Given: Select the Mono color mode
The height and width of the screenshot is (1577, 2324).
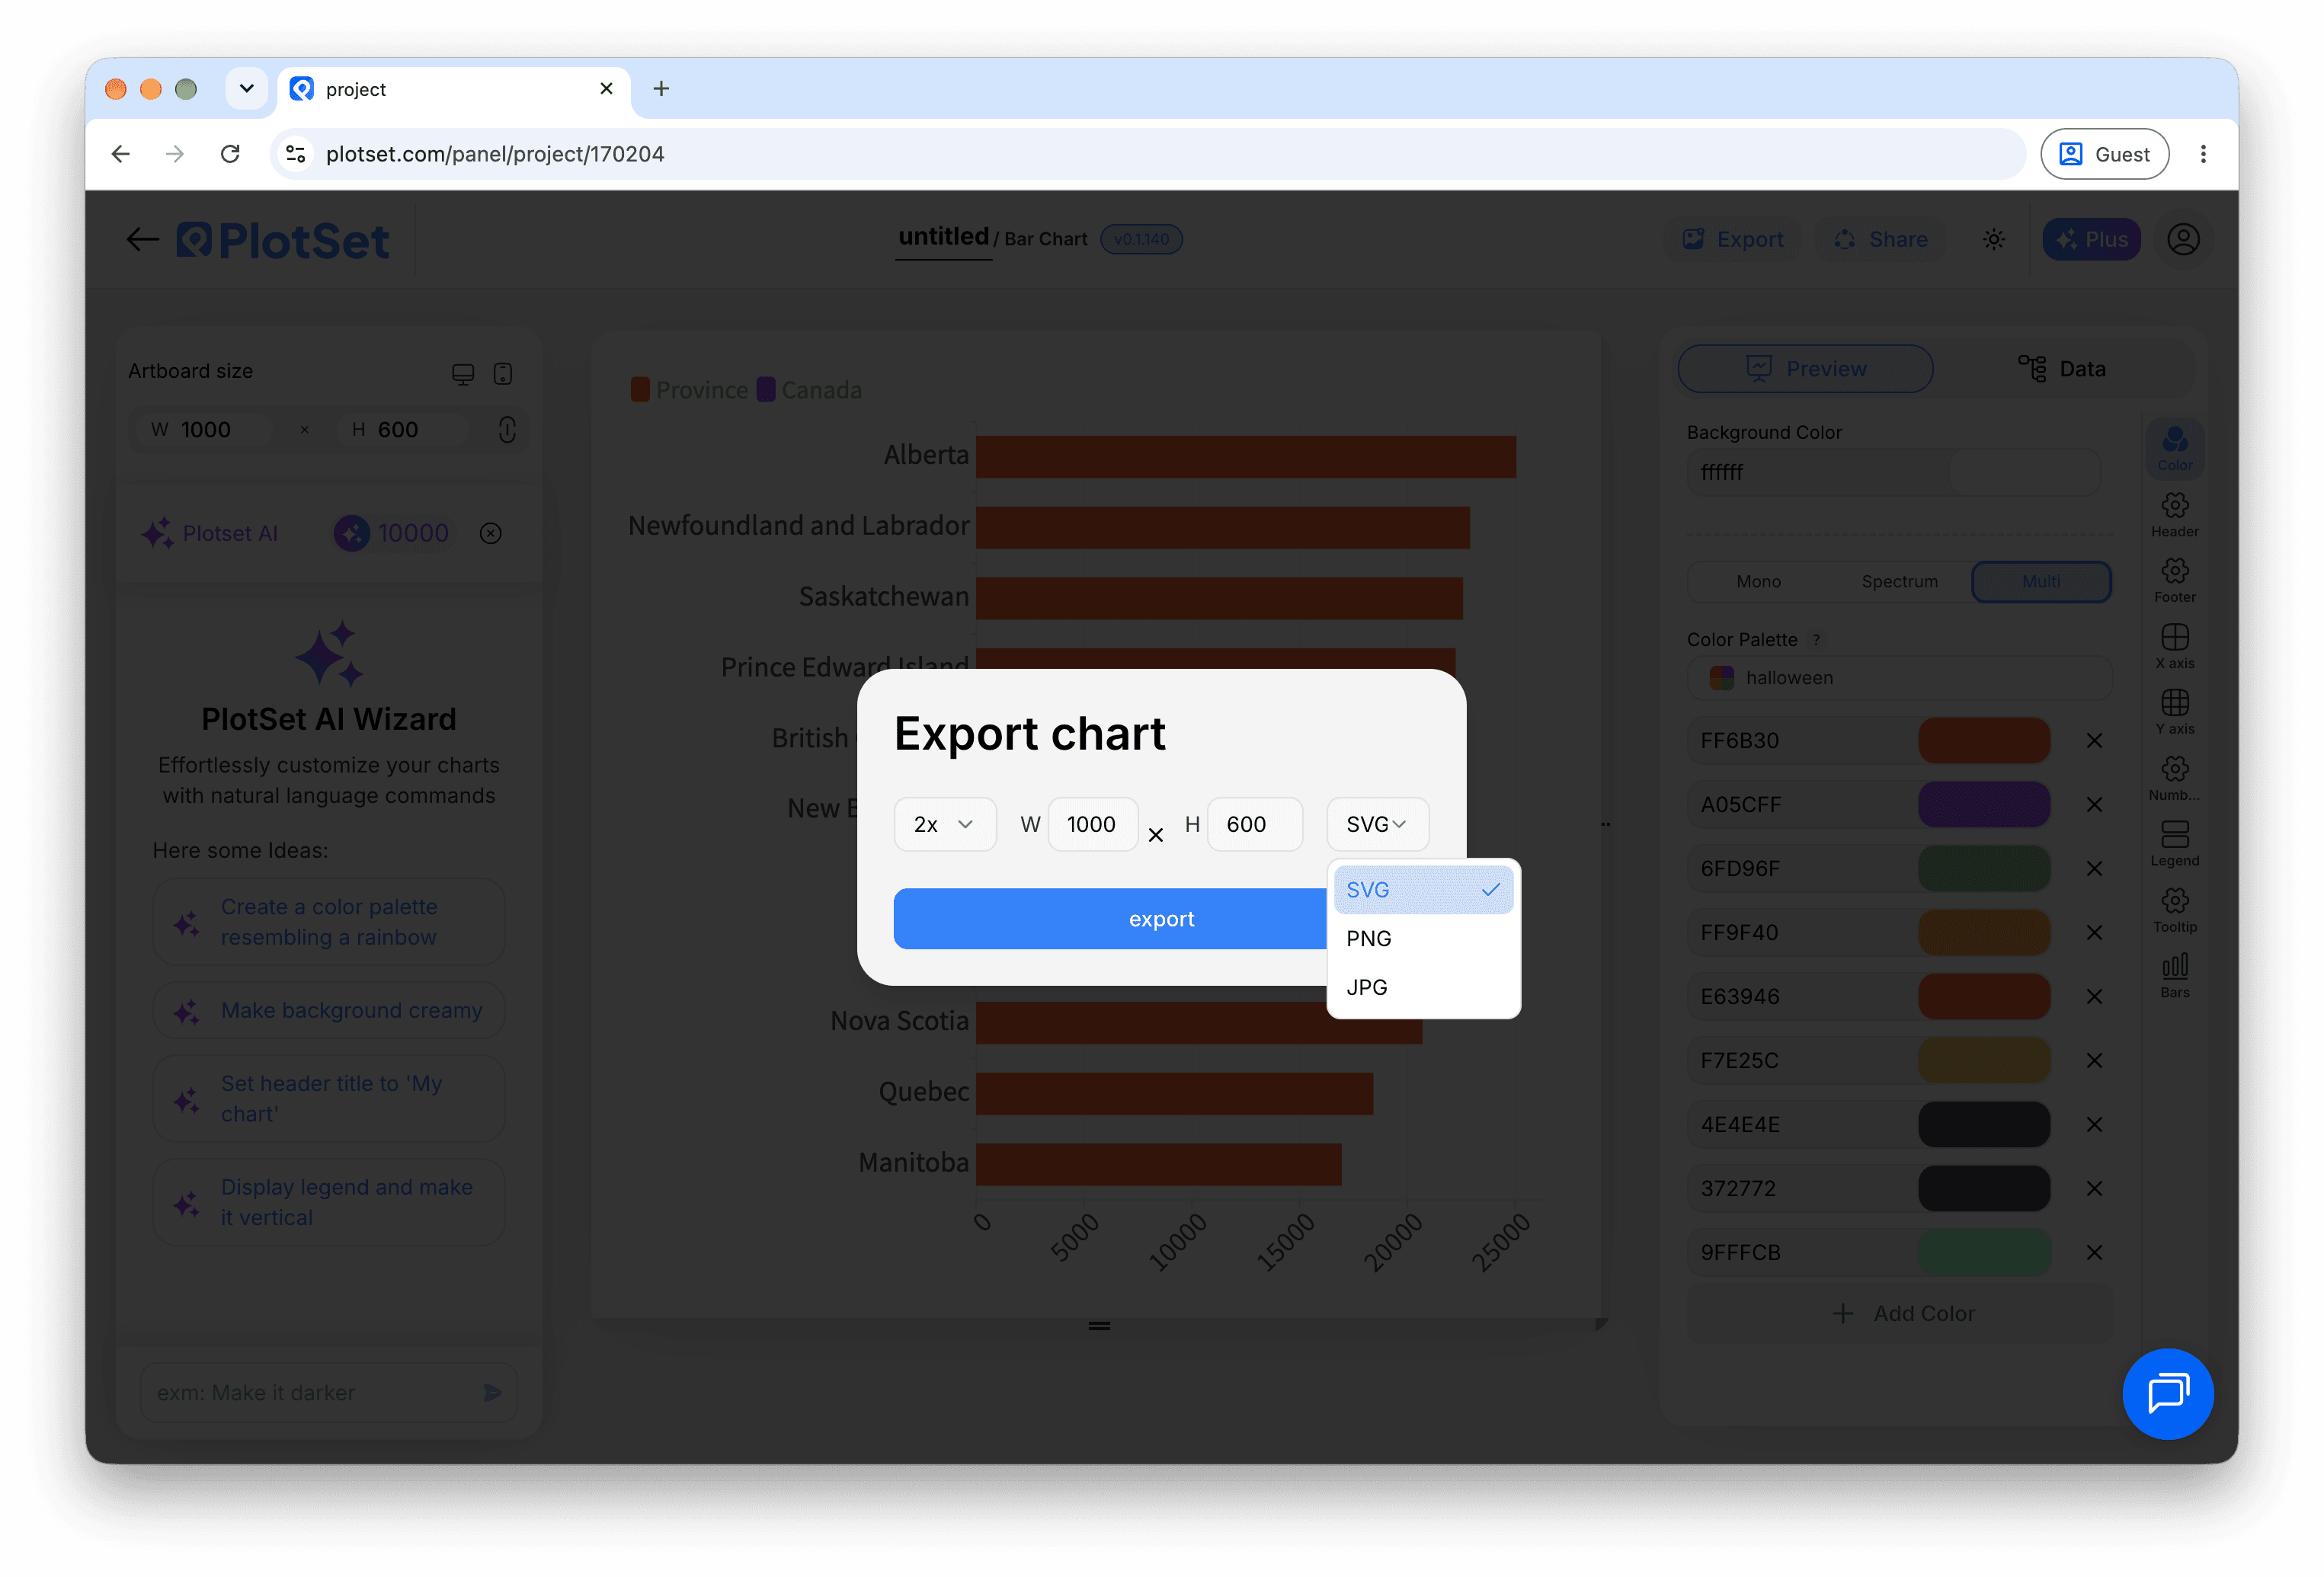Looking at the screenshot, I should 1758,582.
